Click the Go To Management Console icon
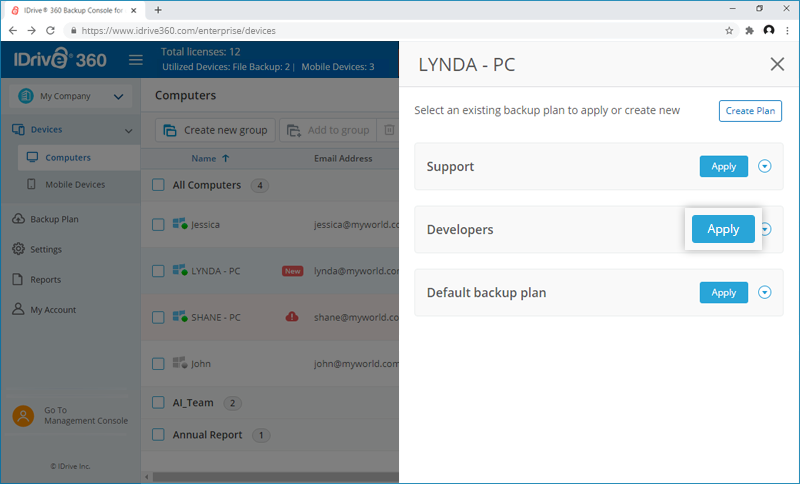This screenshot has width=800, height=484. click(23, 416)
